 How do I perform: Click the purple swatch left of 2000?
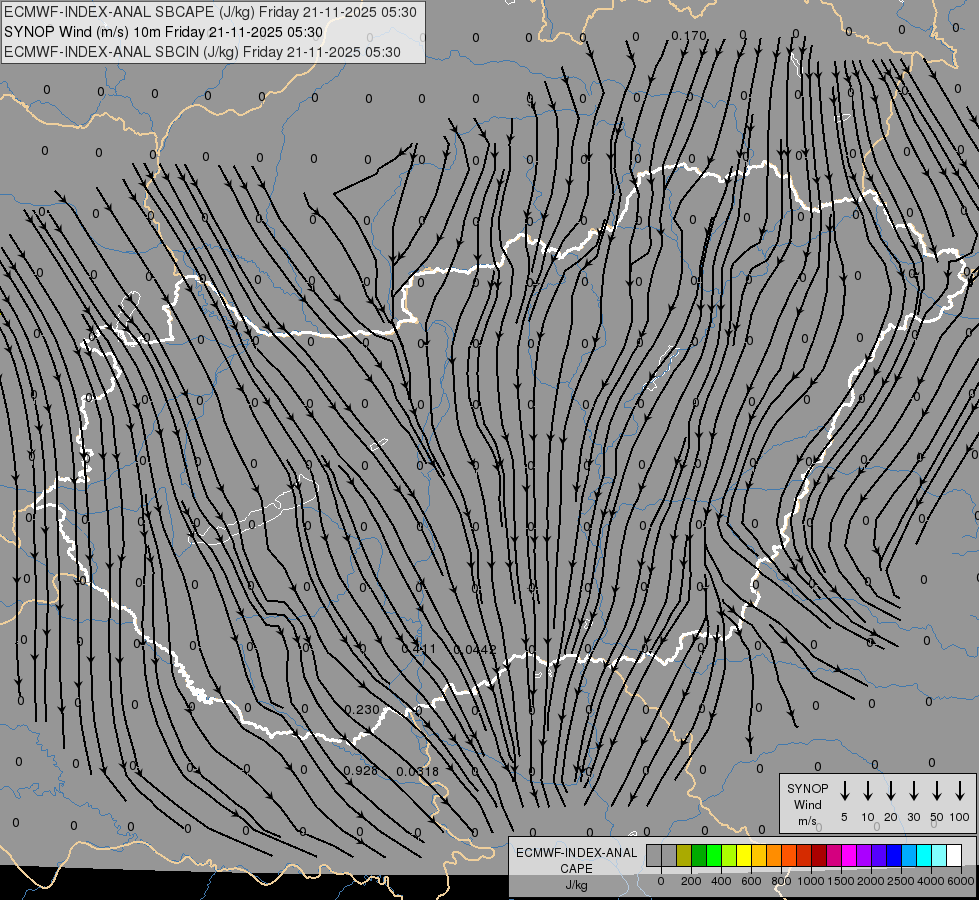(x=865, y=855)
